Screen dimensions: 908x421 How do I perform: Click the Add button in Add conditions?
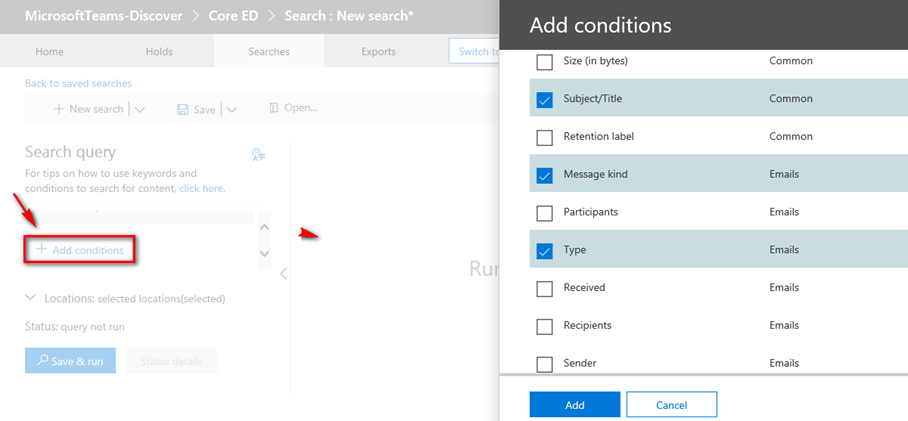[574, 405]
